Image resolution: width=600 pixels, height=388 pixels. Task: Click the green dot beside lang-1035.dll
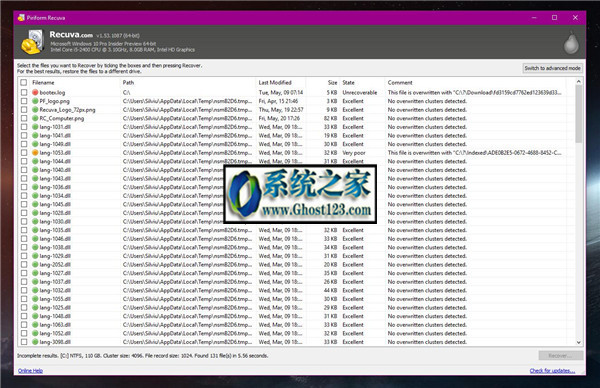pos(35,230)
